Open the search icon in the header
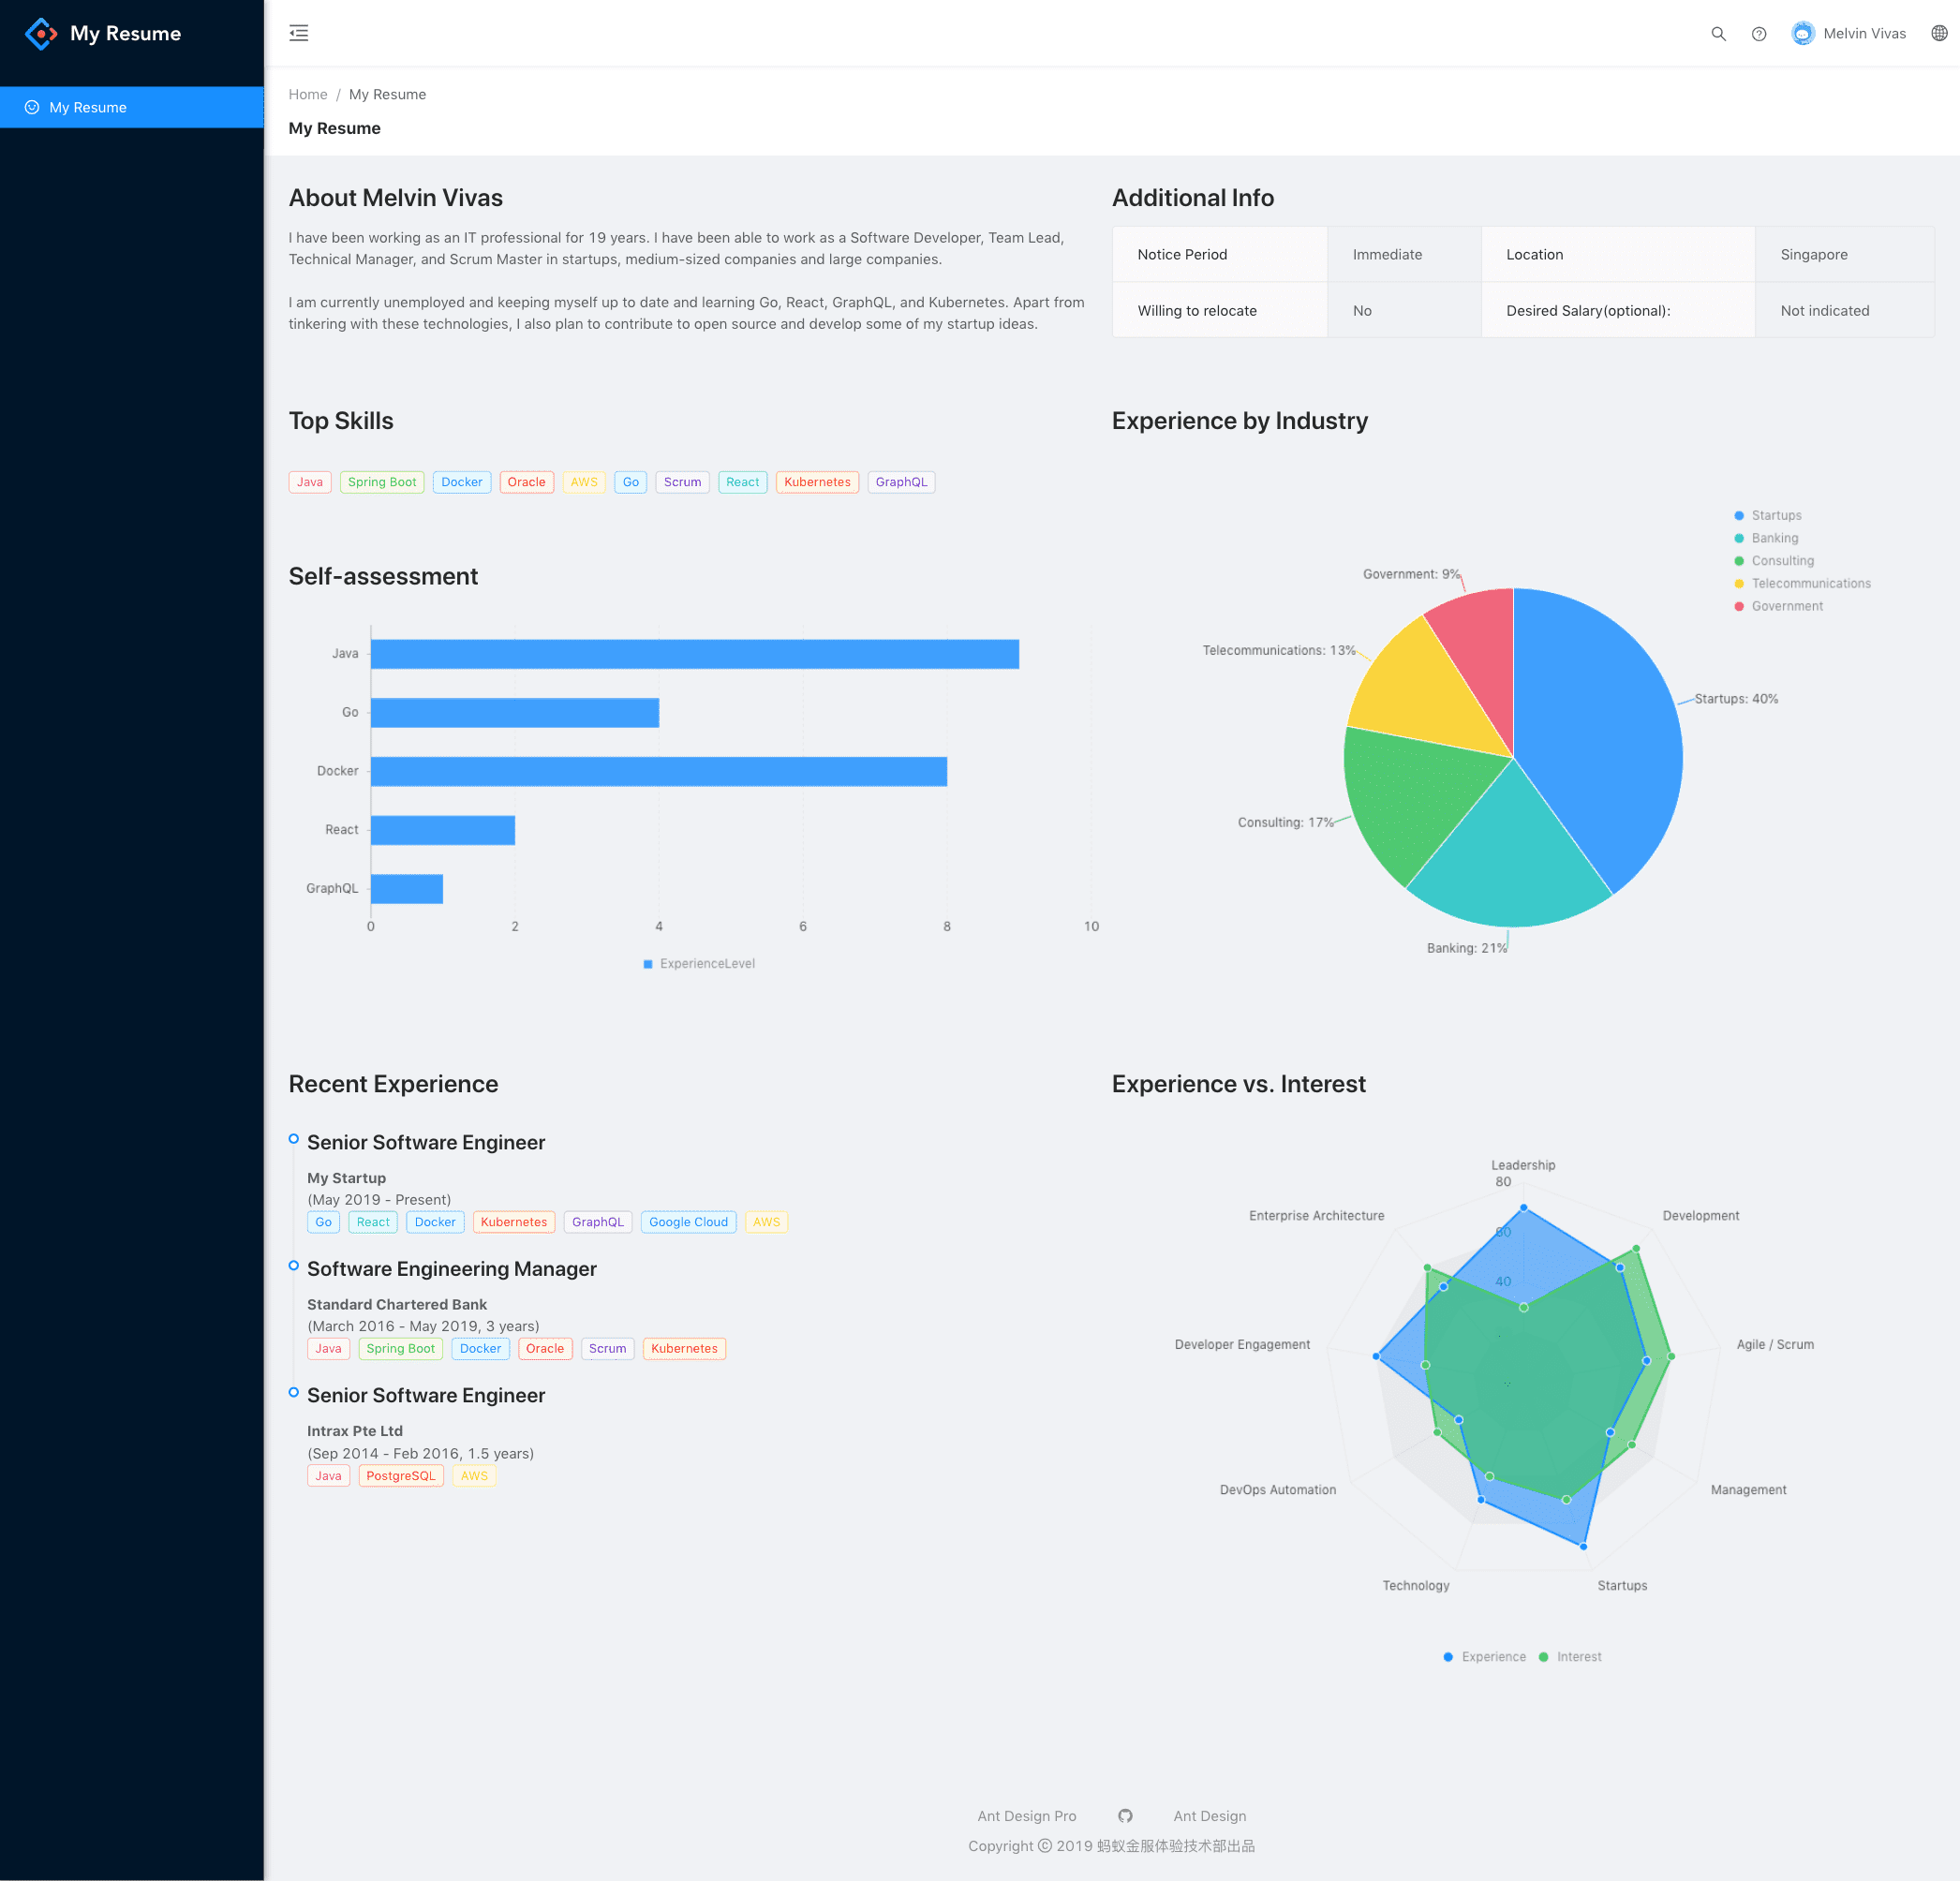This screenshot has height=1881, width=1960. (x=1718, y=33)
